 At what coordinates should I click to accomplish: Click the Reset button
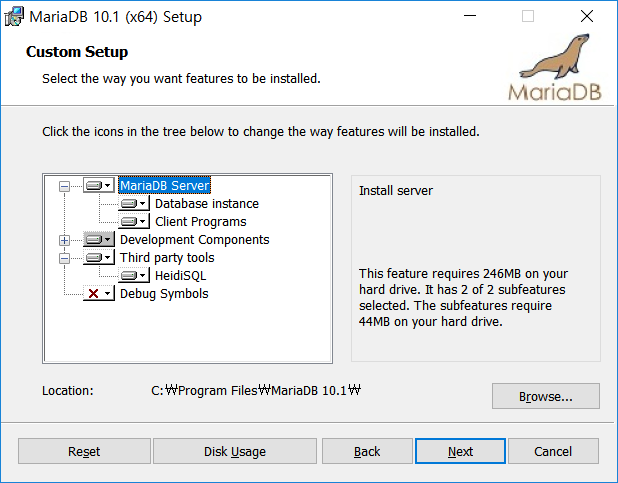pyautogui.click(x=84, y=451)
